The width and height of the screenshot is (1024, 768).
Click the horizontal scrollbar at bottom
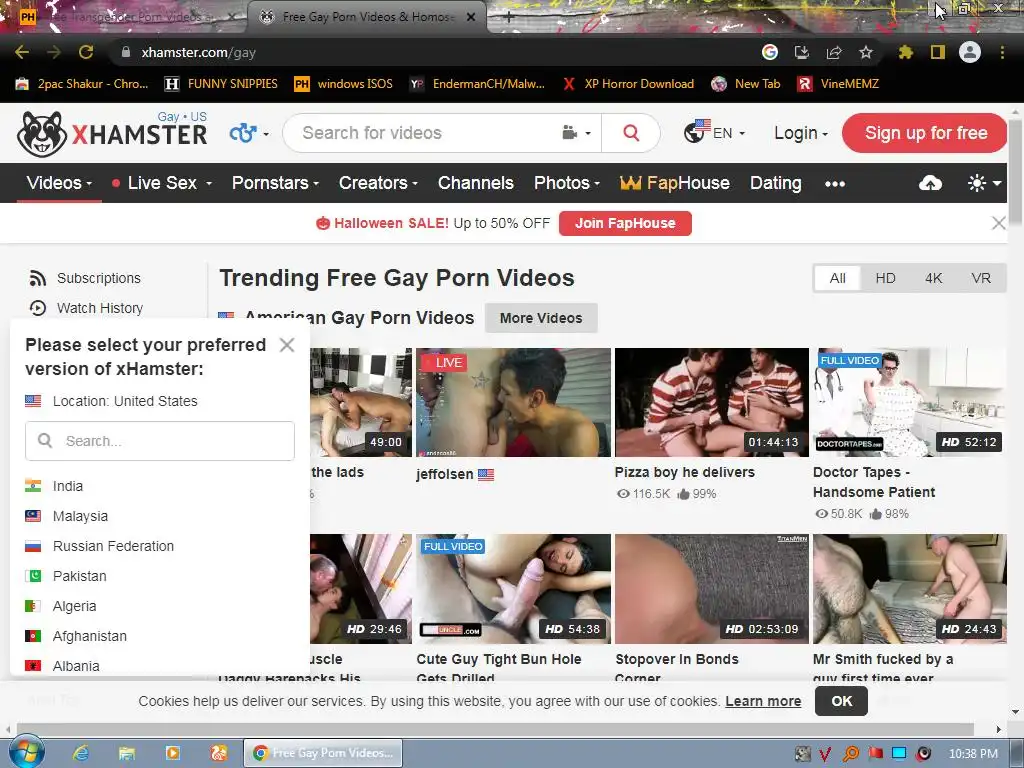pos(496,729)
